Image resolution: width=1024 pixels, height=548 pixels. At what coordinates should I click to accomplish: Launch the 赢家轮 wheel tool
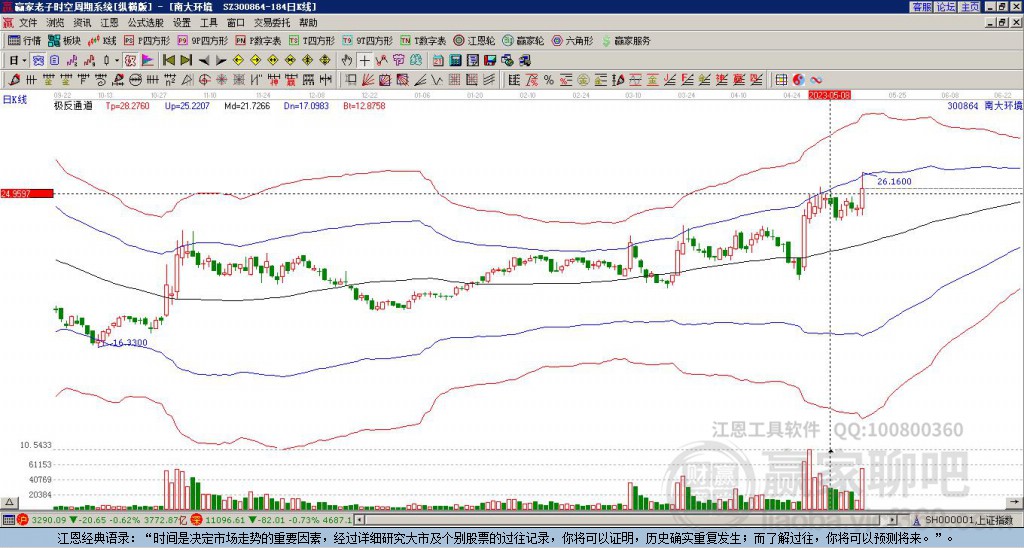(523, 40)
